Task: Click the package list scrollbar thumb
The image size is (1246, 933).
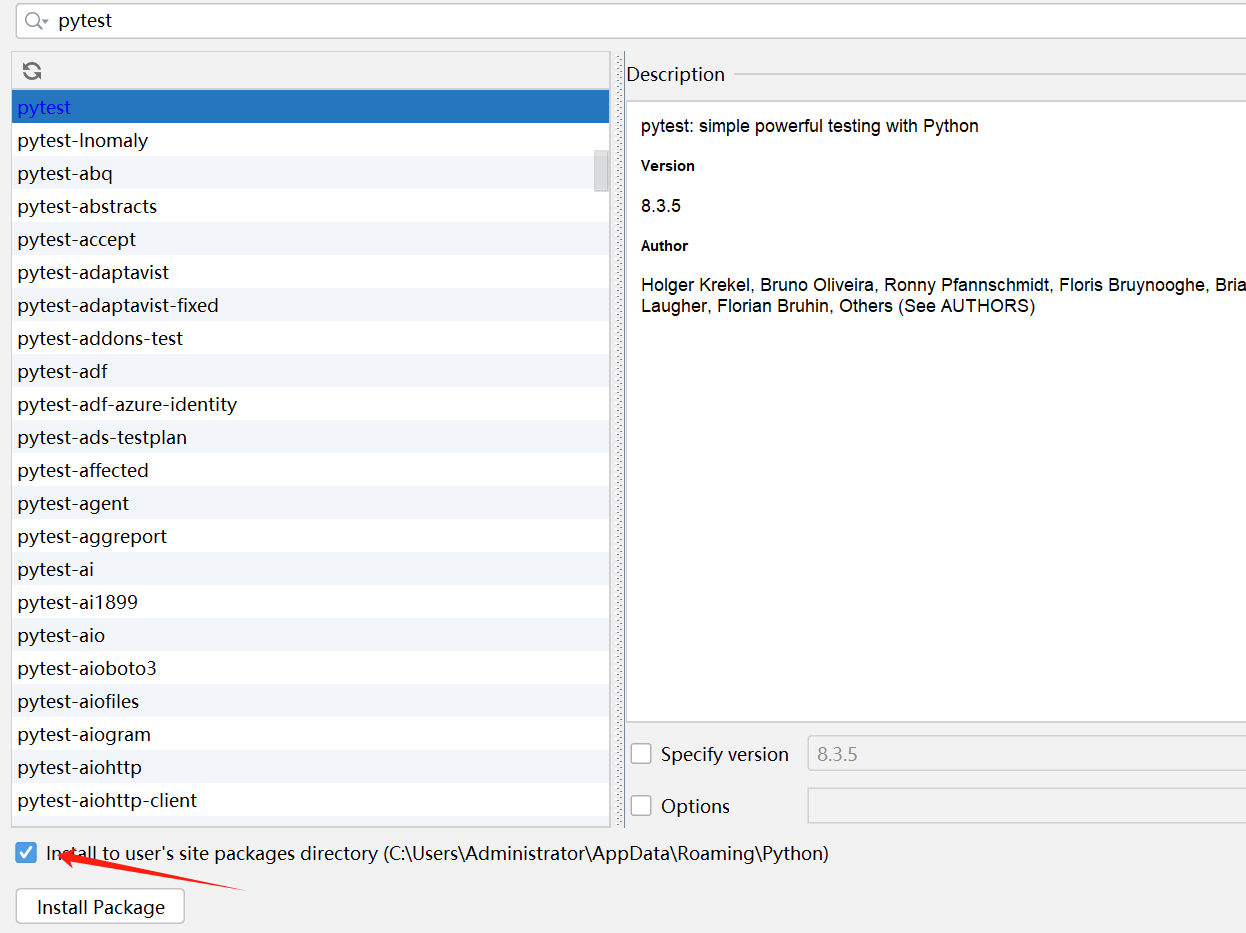Action: point(601,171)
